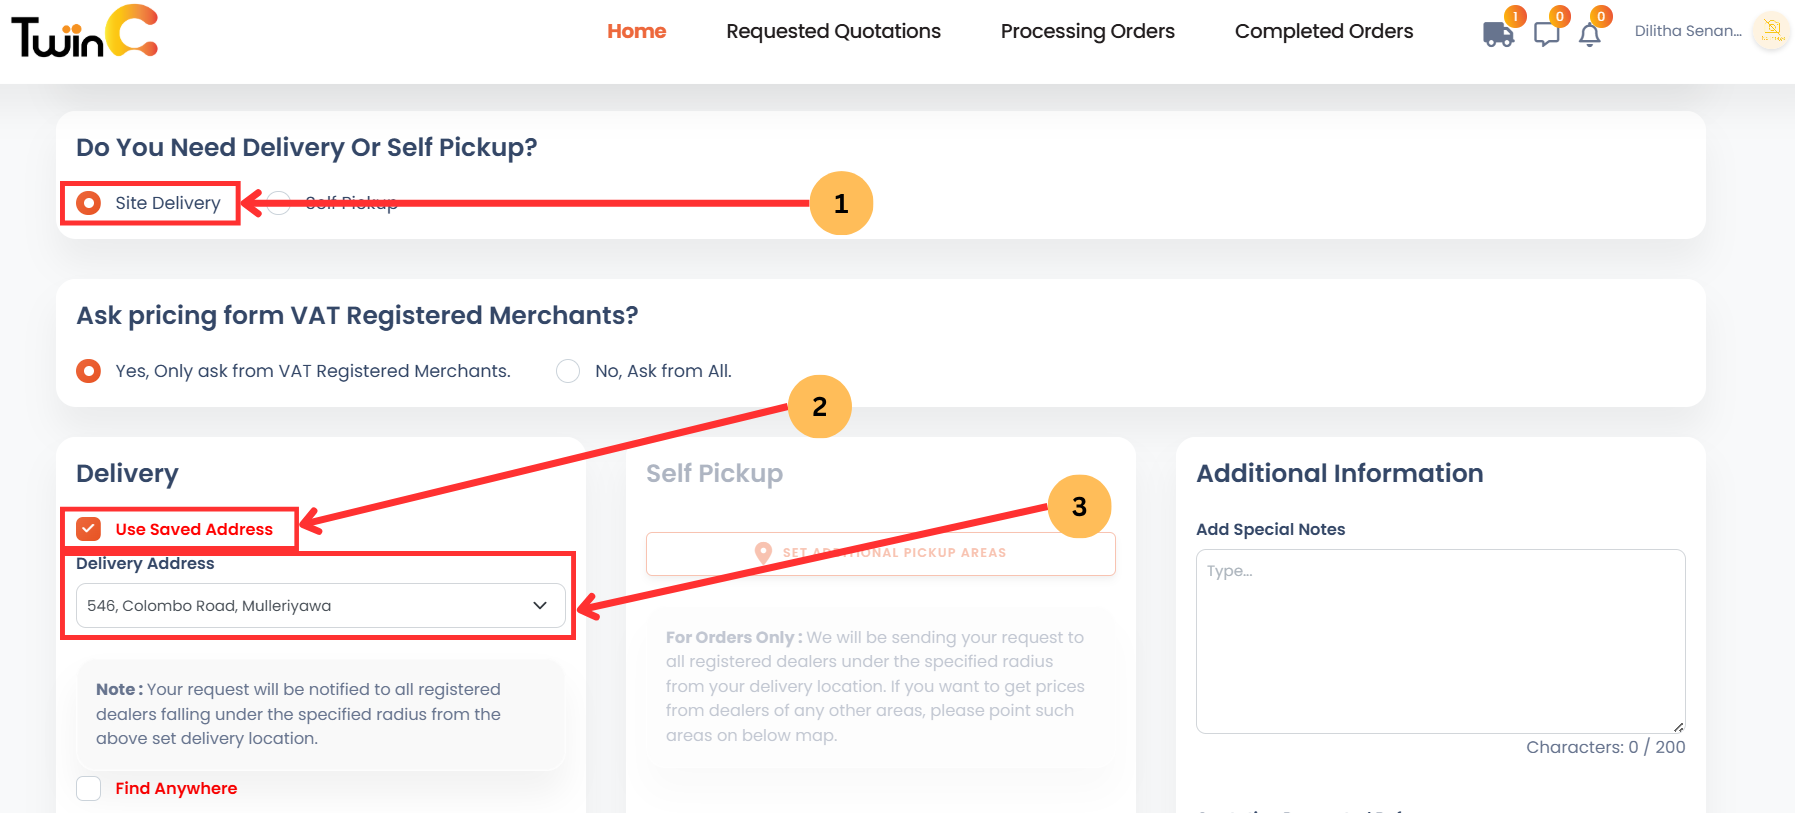Enable the Find Anywhere checkbox

click(x=88, y=788)
